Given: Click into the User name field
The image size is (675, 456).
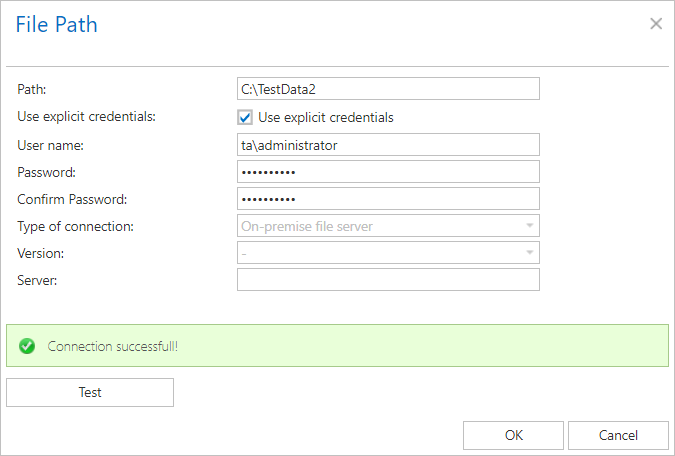Looking at the screenshot, I should click(x=388, y=145).
